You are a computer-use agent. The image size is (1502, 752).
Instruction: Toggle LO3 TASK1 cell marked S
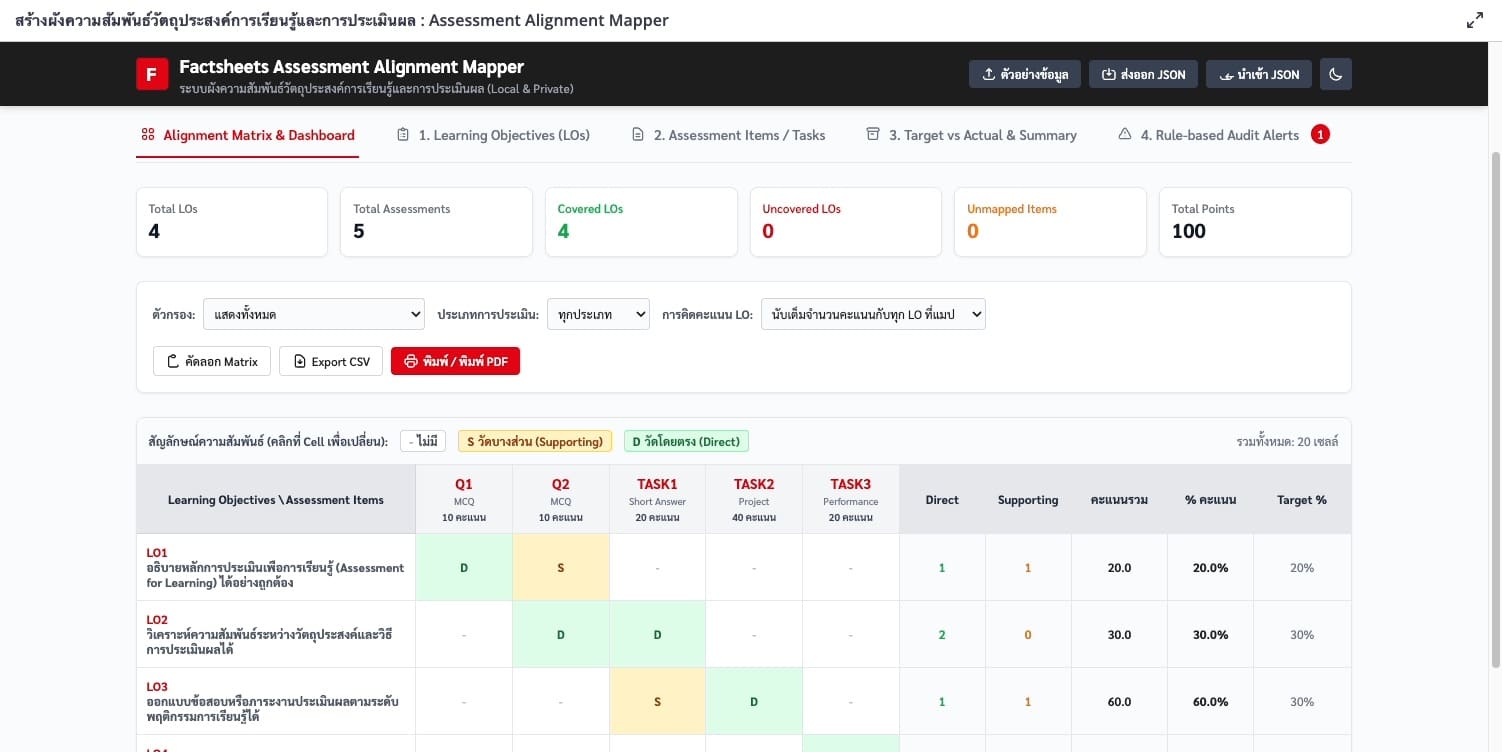[657, 701]
